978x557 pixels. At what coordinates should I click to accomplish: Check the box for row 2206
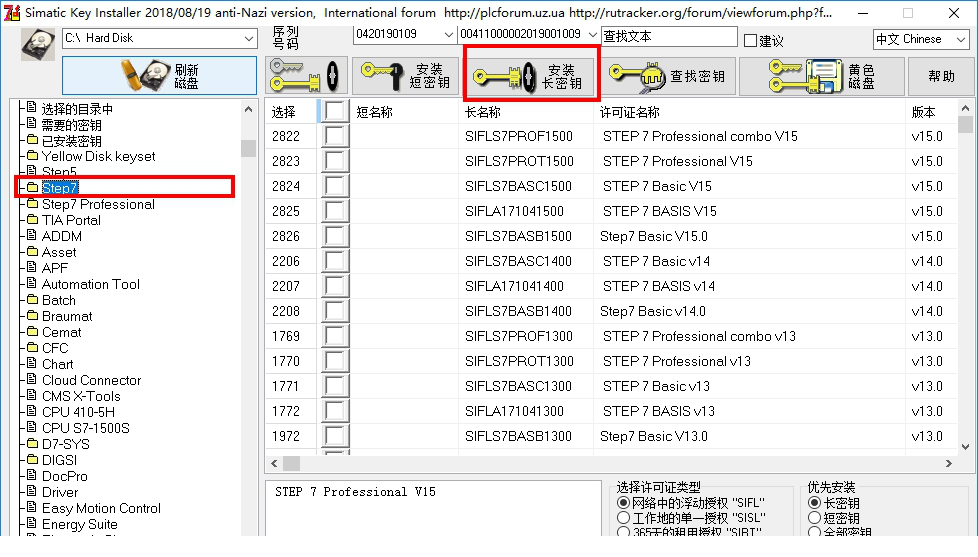[x=335, y=261]
